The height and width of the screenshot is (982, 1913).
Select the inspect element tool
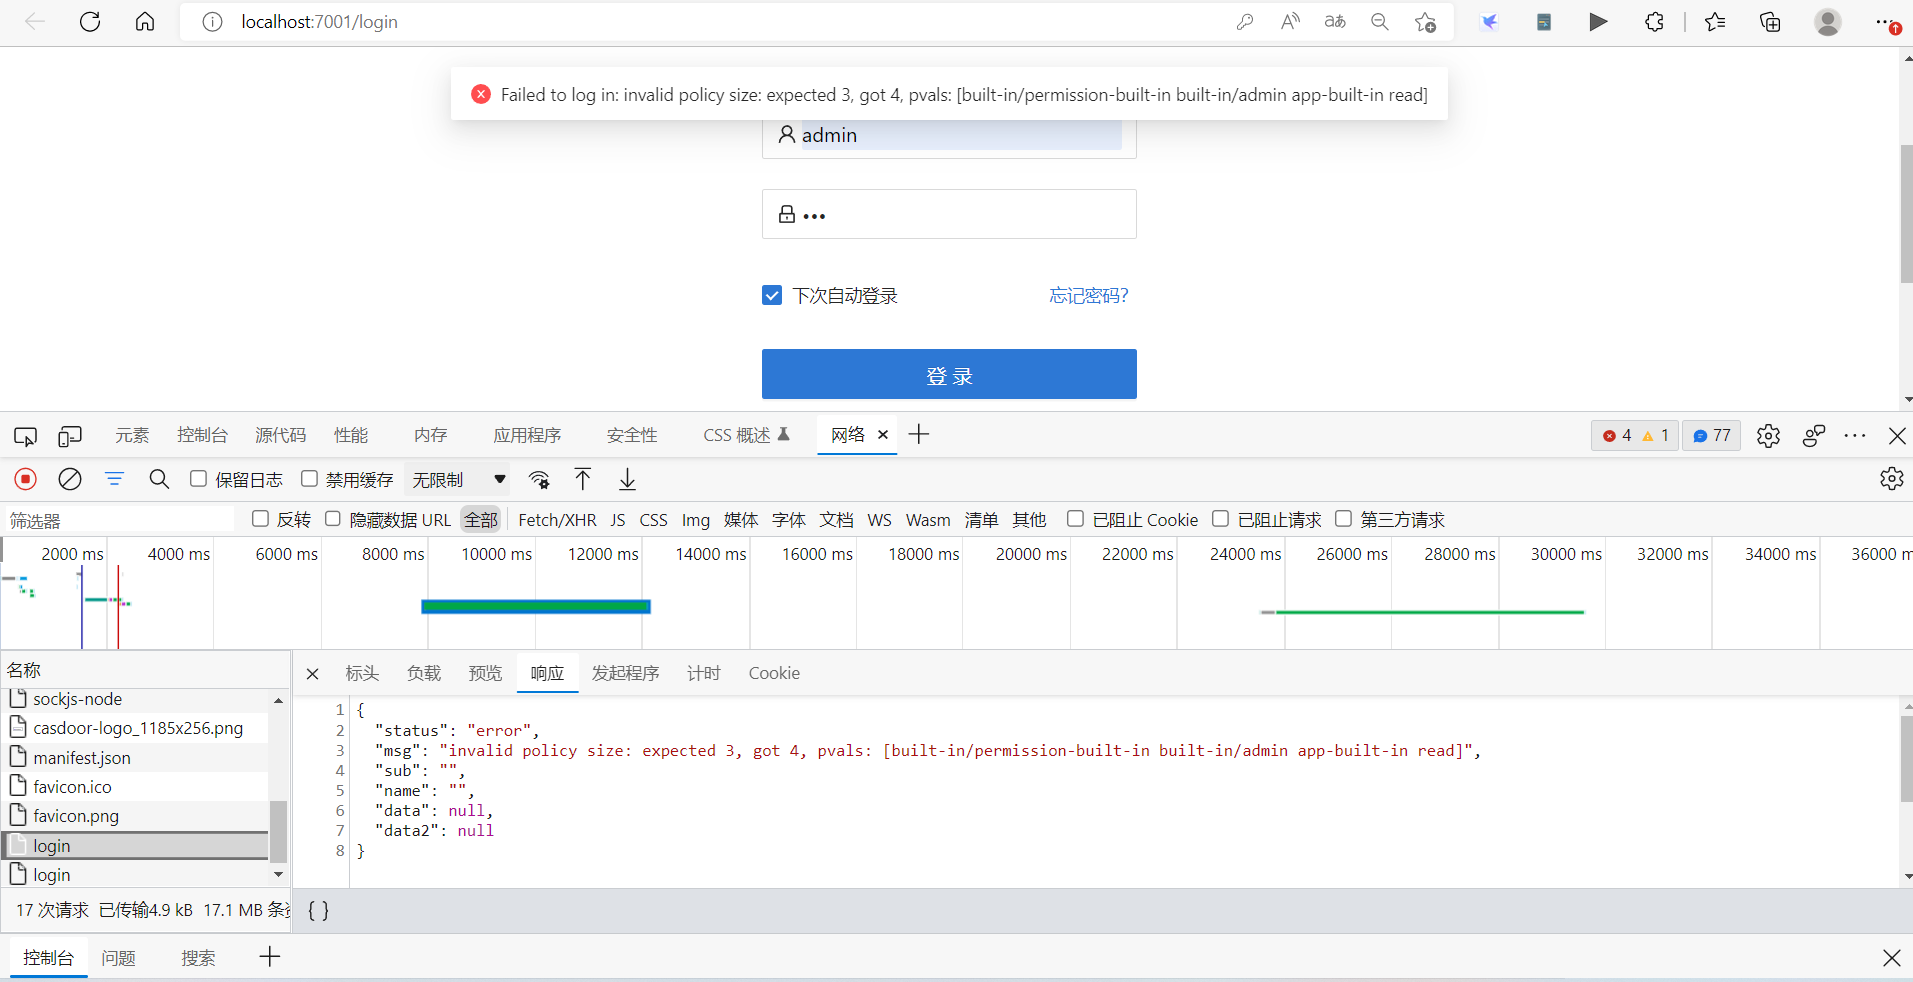24,435
